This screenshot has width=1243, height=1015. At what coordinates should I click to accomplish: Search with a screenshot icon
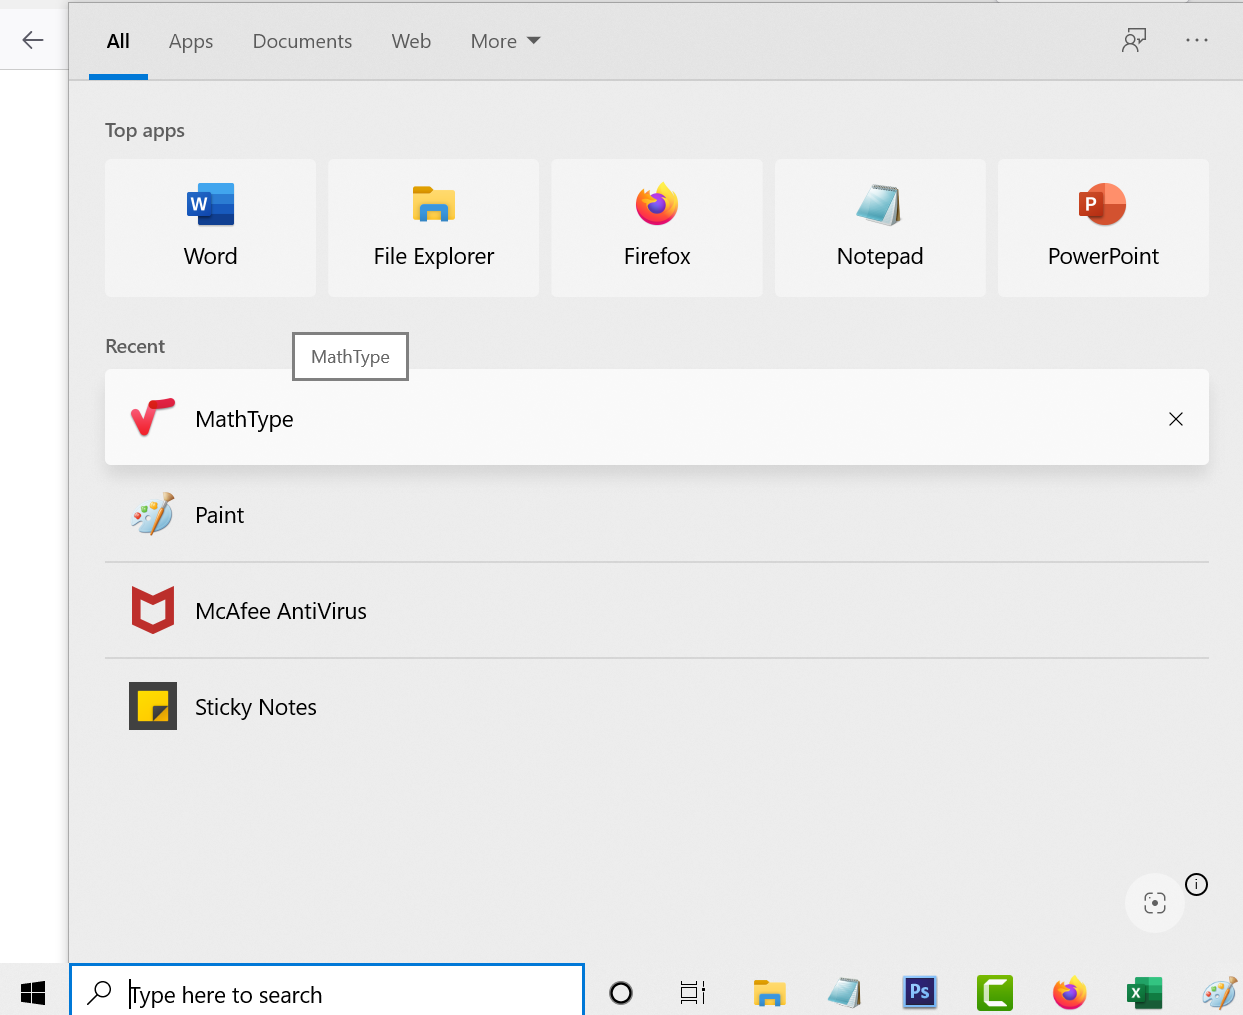(x=1155, y=903)
